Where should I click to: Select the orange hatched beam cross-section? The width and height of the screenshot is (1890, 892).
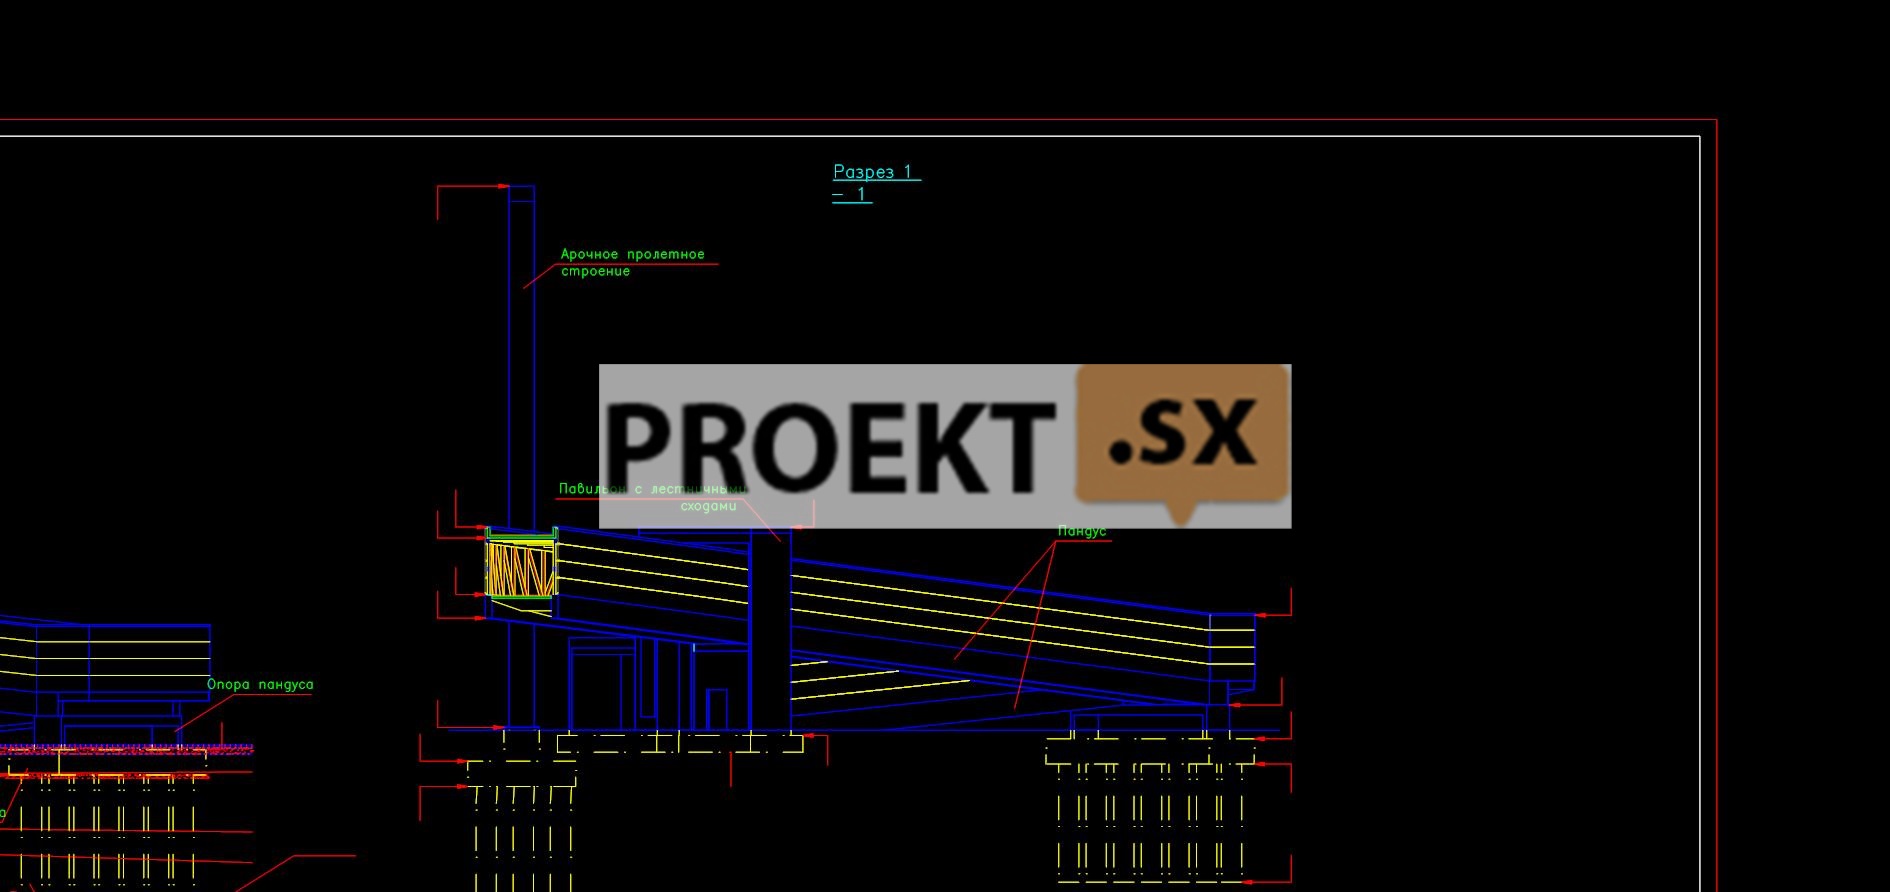point(520,568)
